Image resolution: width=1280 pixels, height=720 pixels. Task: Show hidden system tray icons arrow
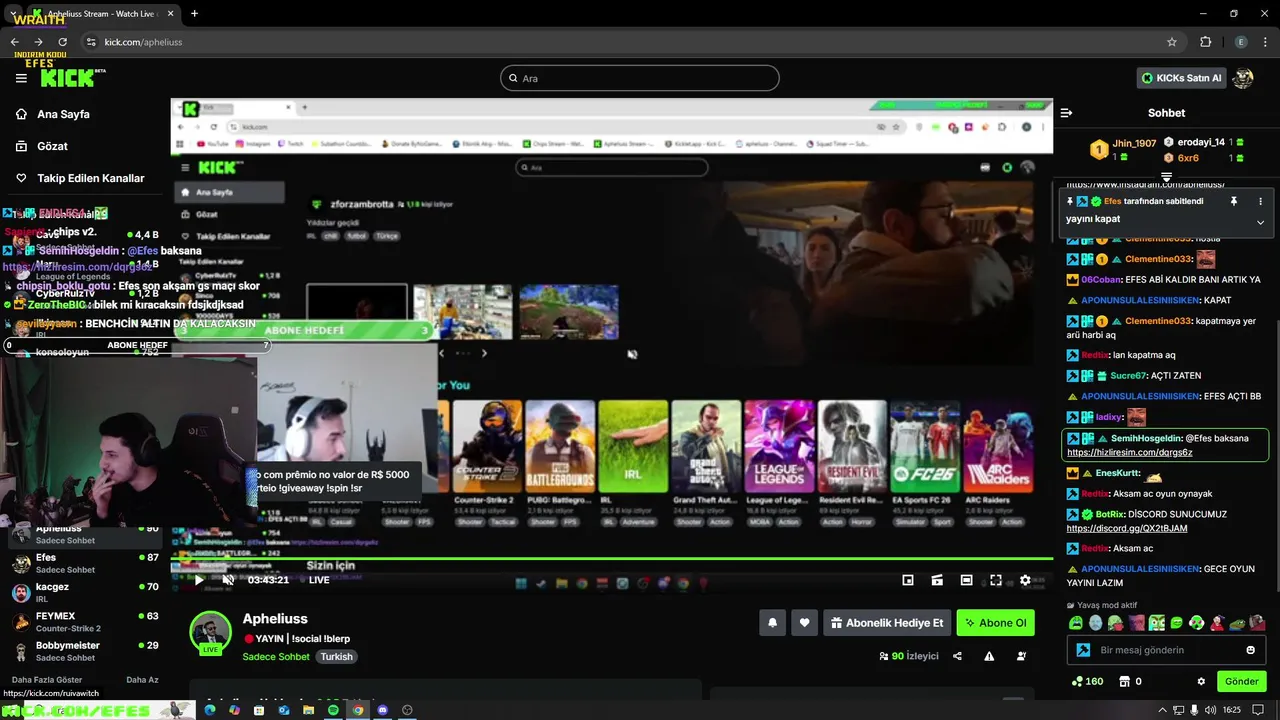pyautogui.click(x=1164, y=710)
